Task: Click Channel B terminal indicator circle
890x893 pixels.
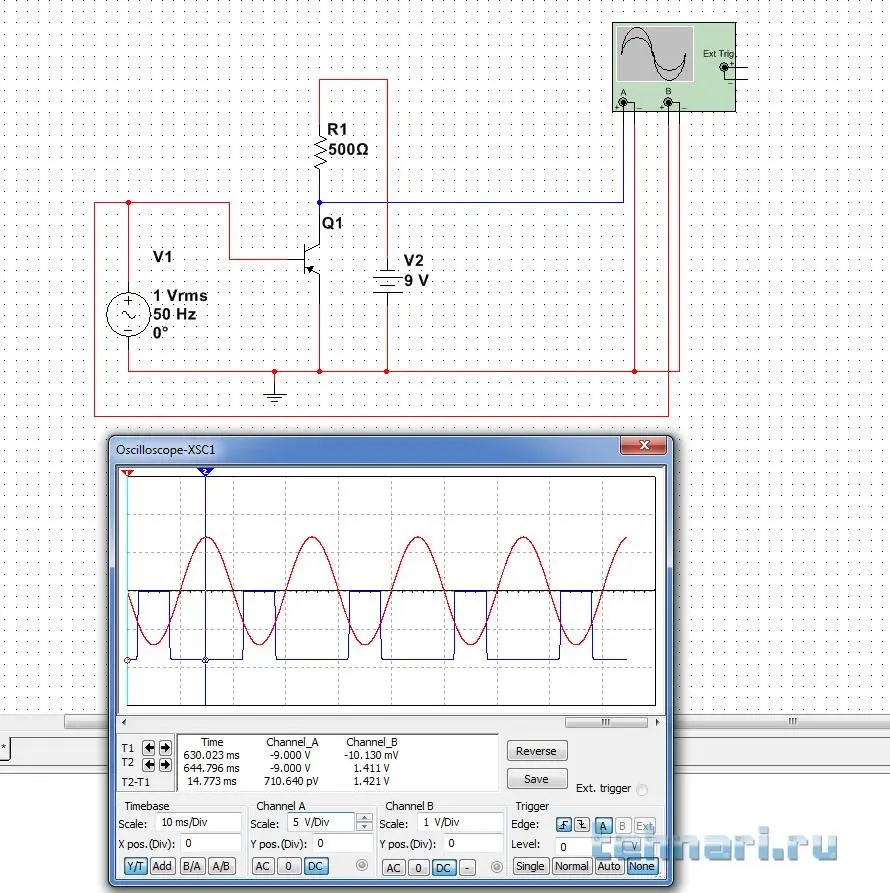Action: pyautogui.click(x=497, y=867)
